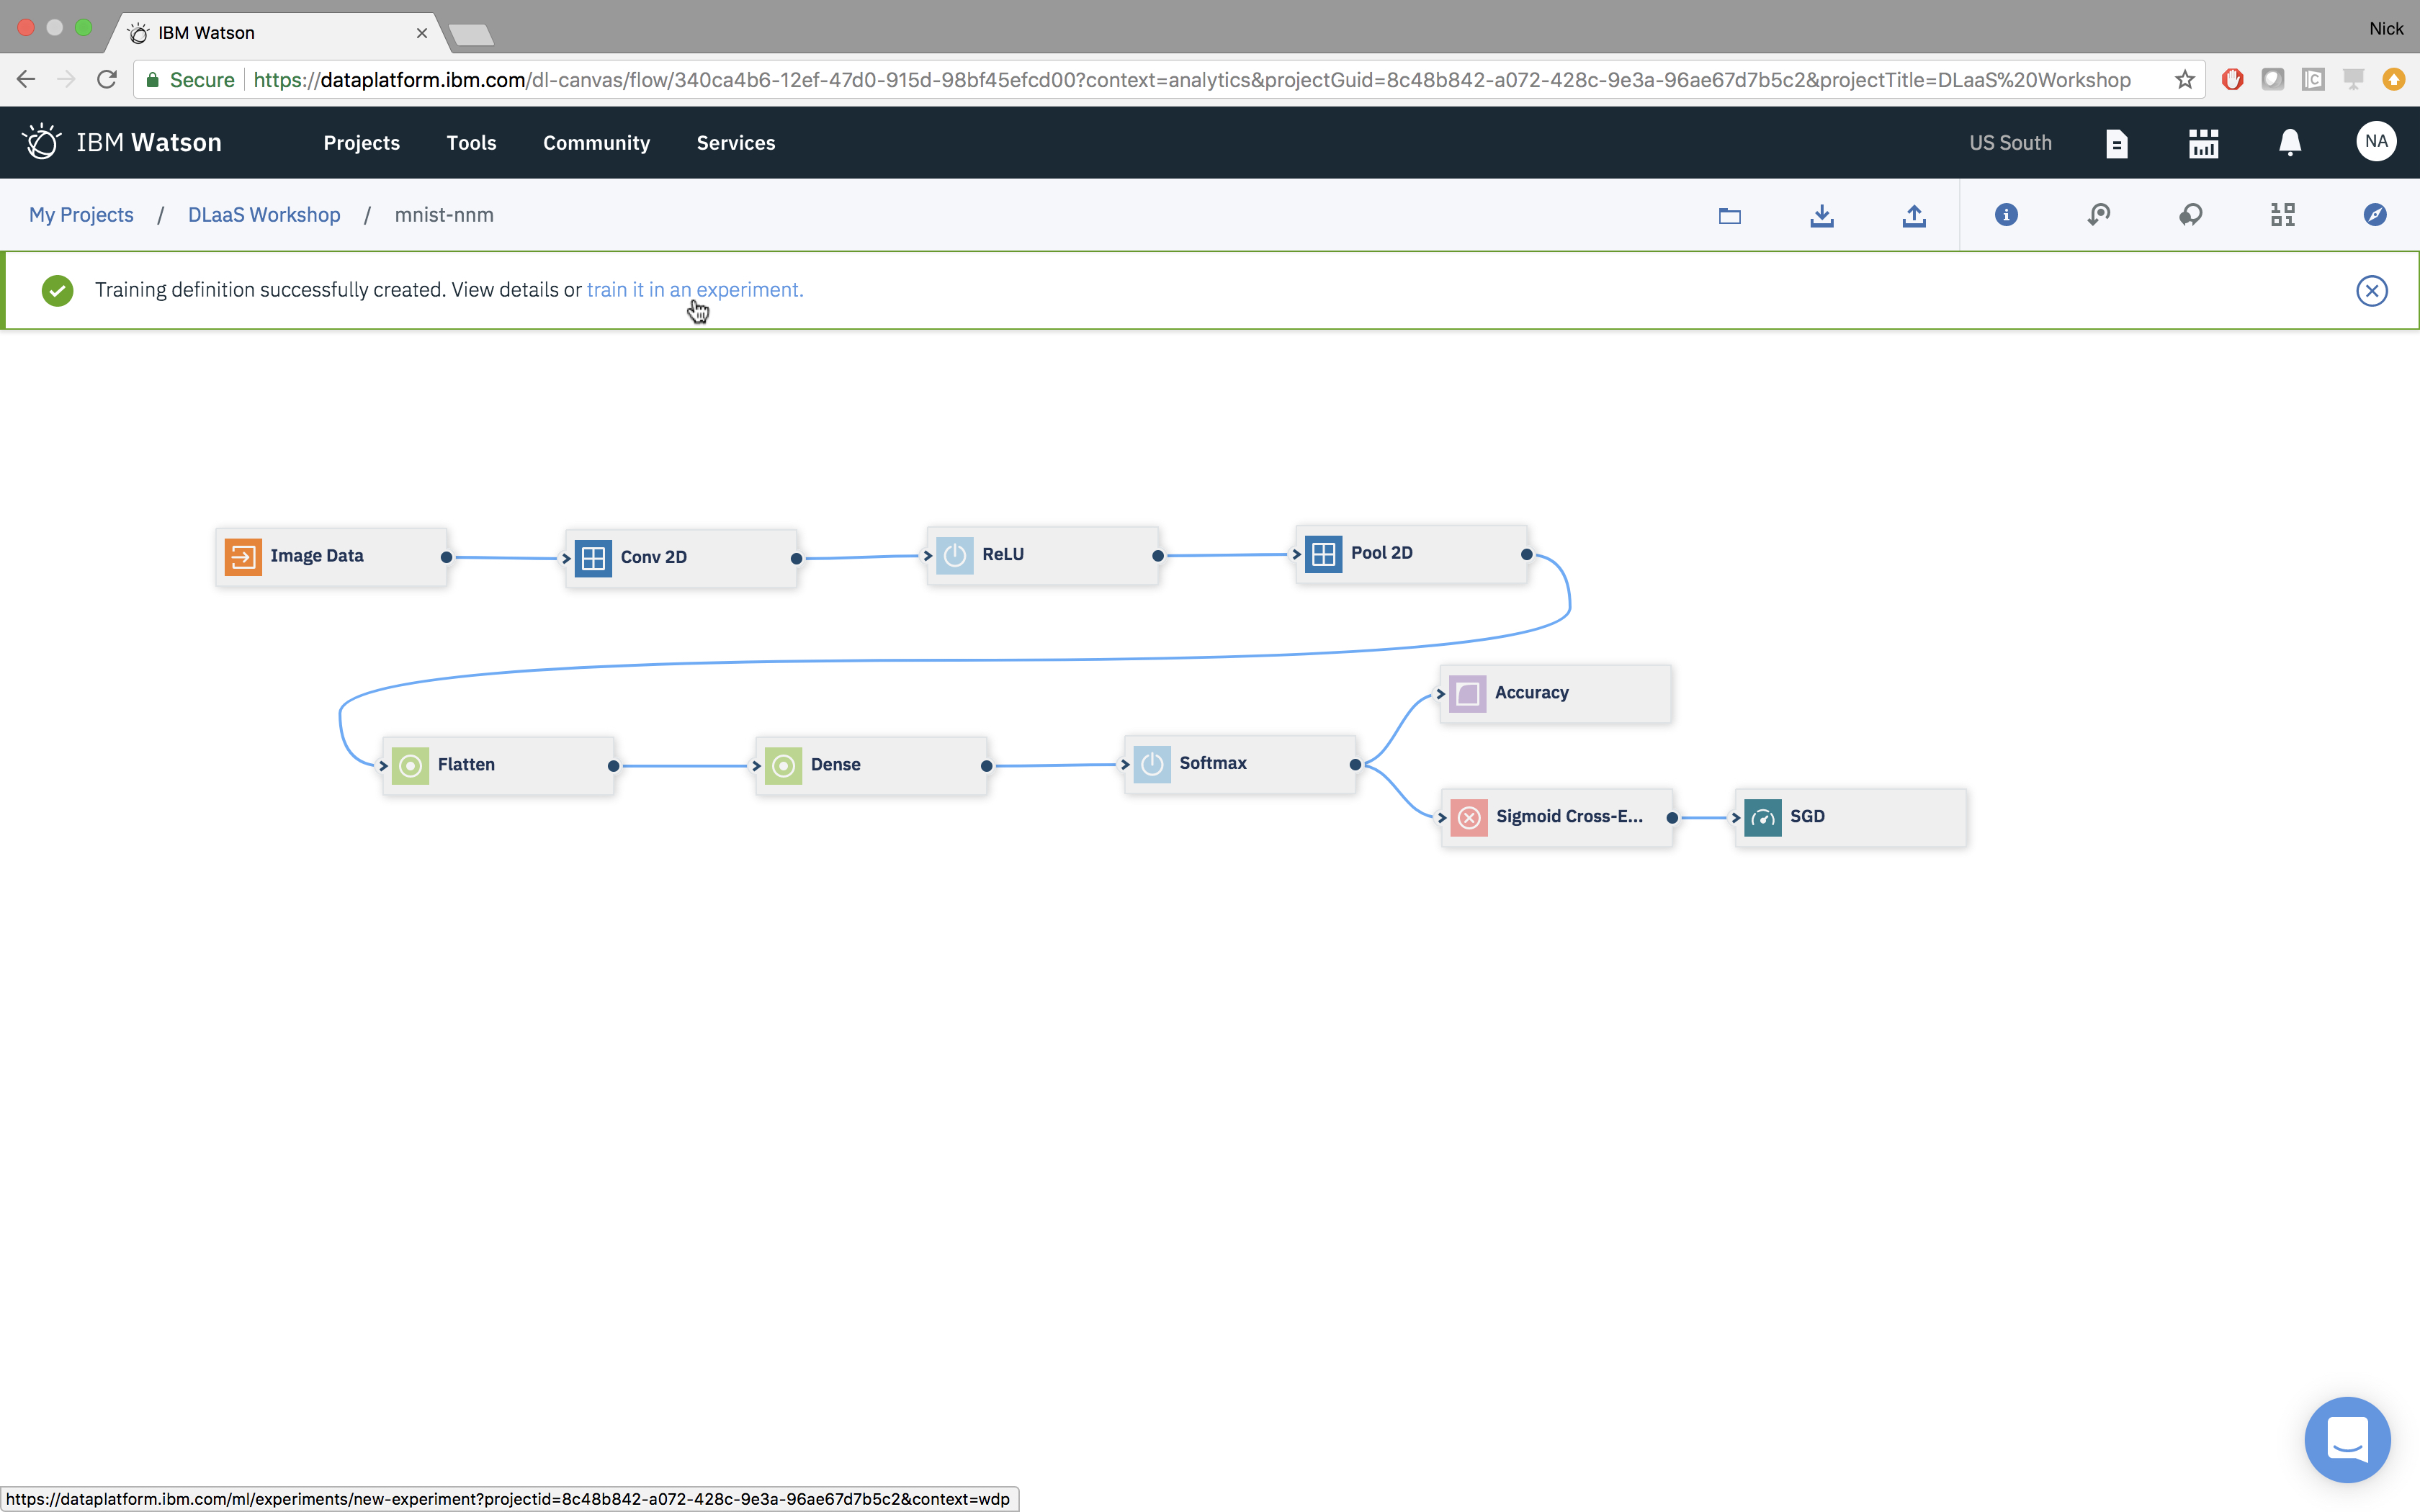2420x1512 pixels.
Task: Reload the browser page
Action: click(107, 79)
